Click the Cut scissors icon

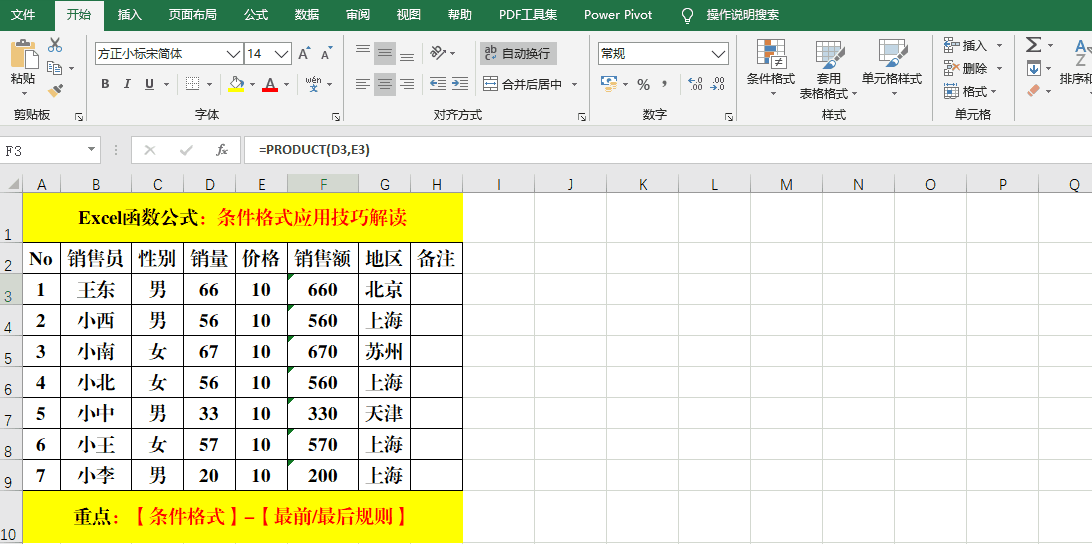(55, 45)
